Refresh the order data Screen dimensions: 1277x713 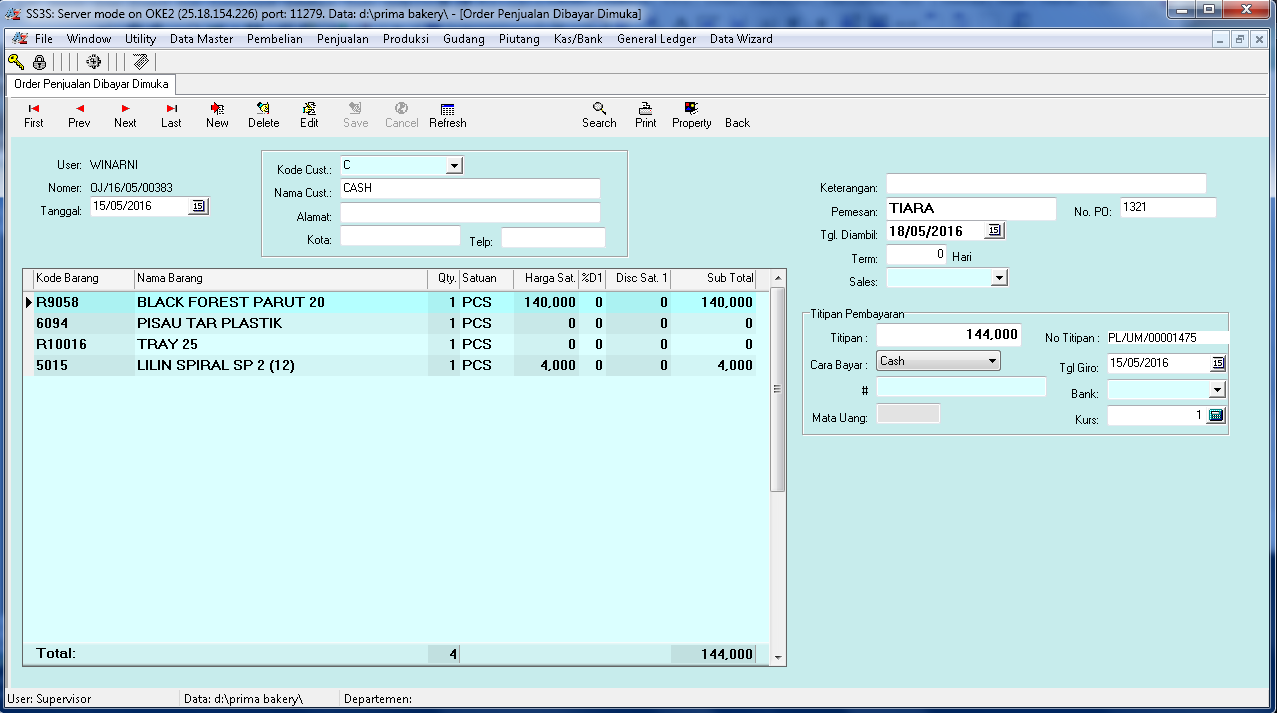pos(448,115)
